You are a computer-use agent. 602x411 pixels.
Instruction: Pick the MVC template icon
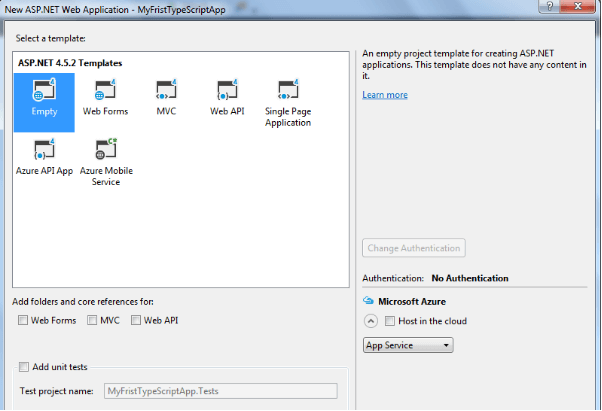point(166,90)
